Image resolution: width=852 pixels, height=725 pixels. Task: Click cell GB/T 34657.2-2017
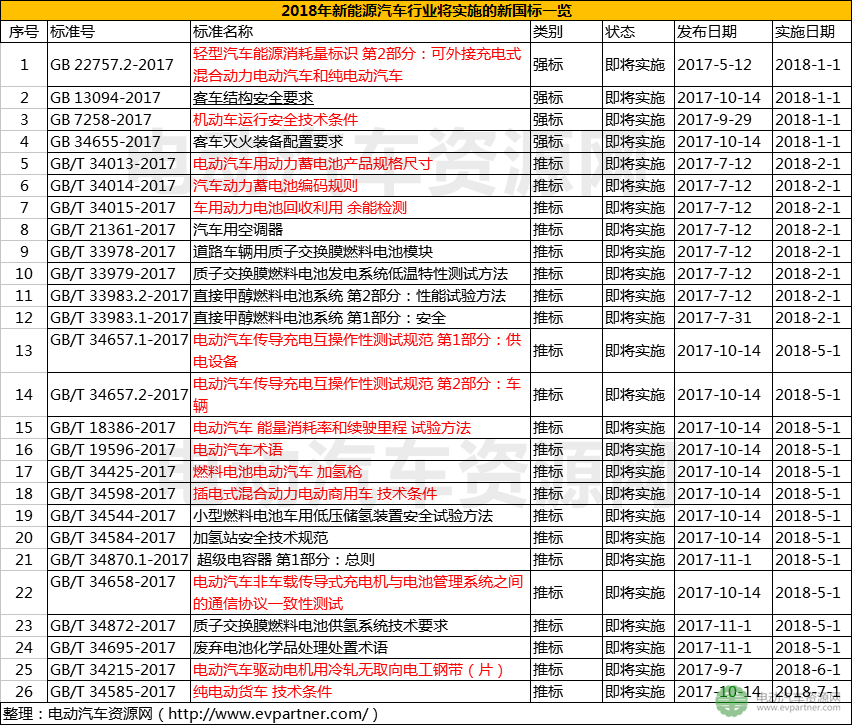(x=119, y=395)
